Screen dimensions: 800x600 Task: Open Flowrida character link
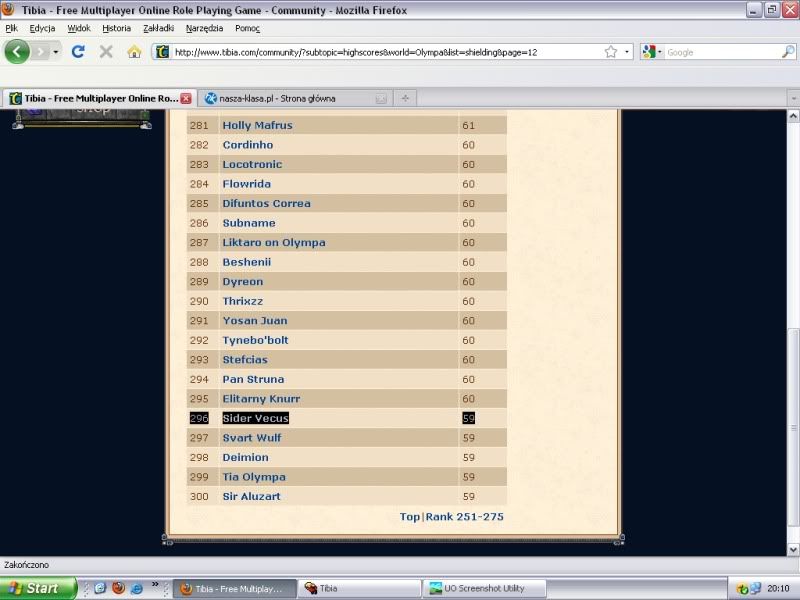pos(246,184)
